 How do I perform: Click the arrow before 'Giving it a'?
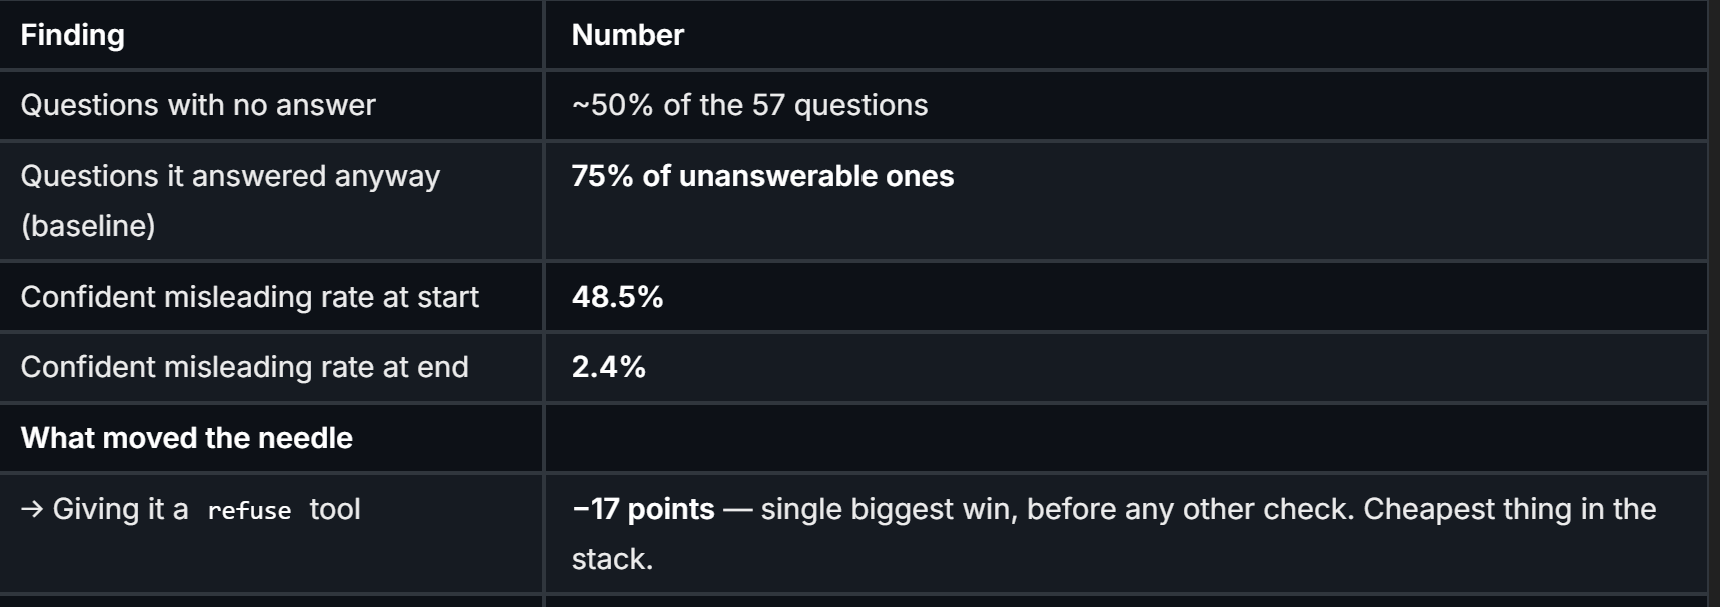(32, 509)
